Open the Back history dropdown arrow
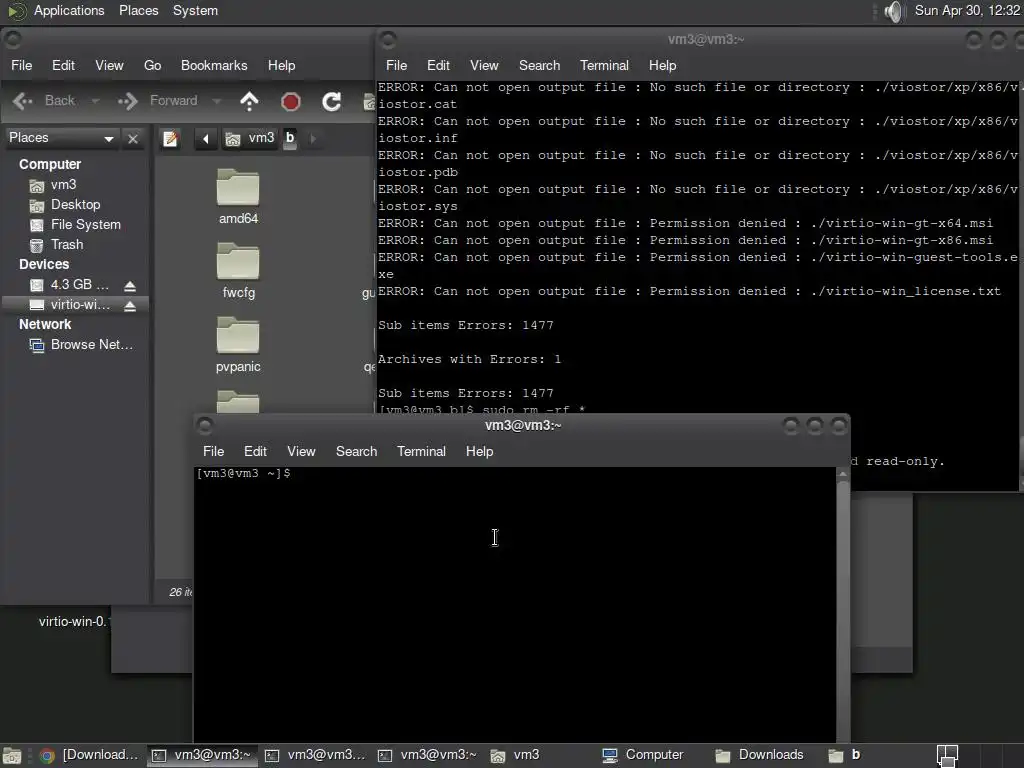 95,101
